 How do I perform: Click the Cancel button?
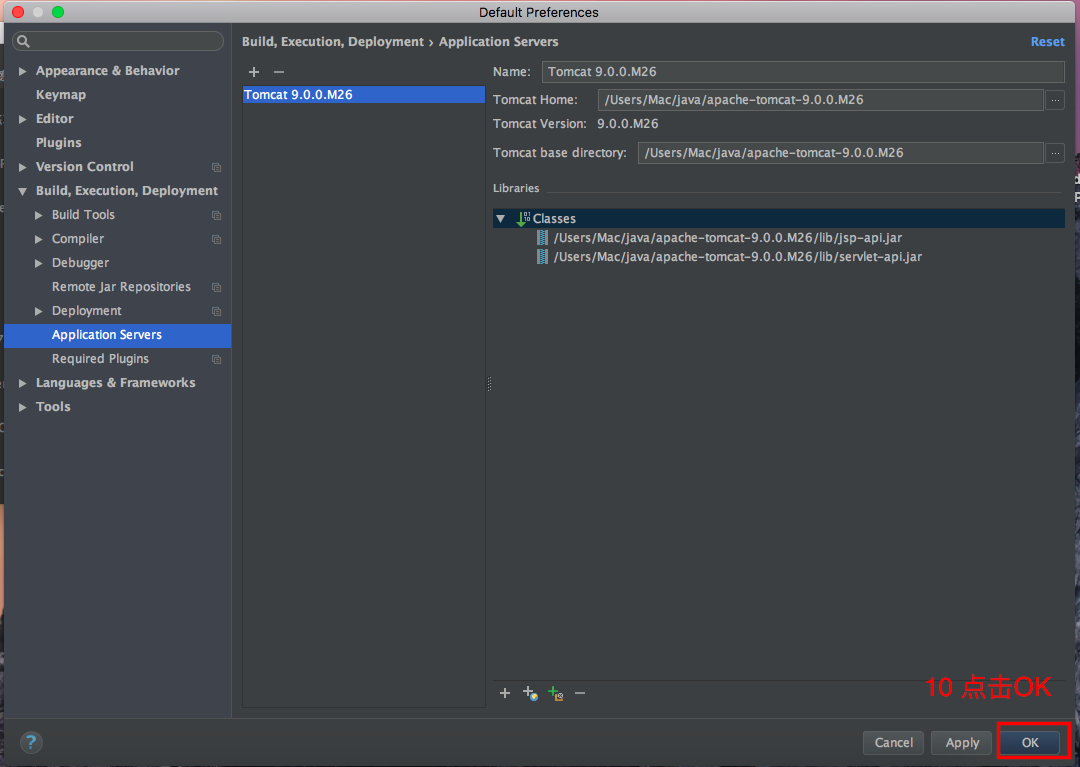(x=893, y=742)
